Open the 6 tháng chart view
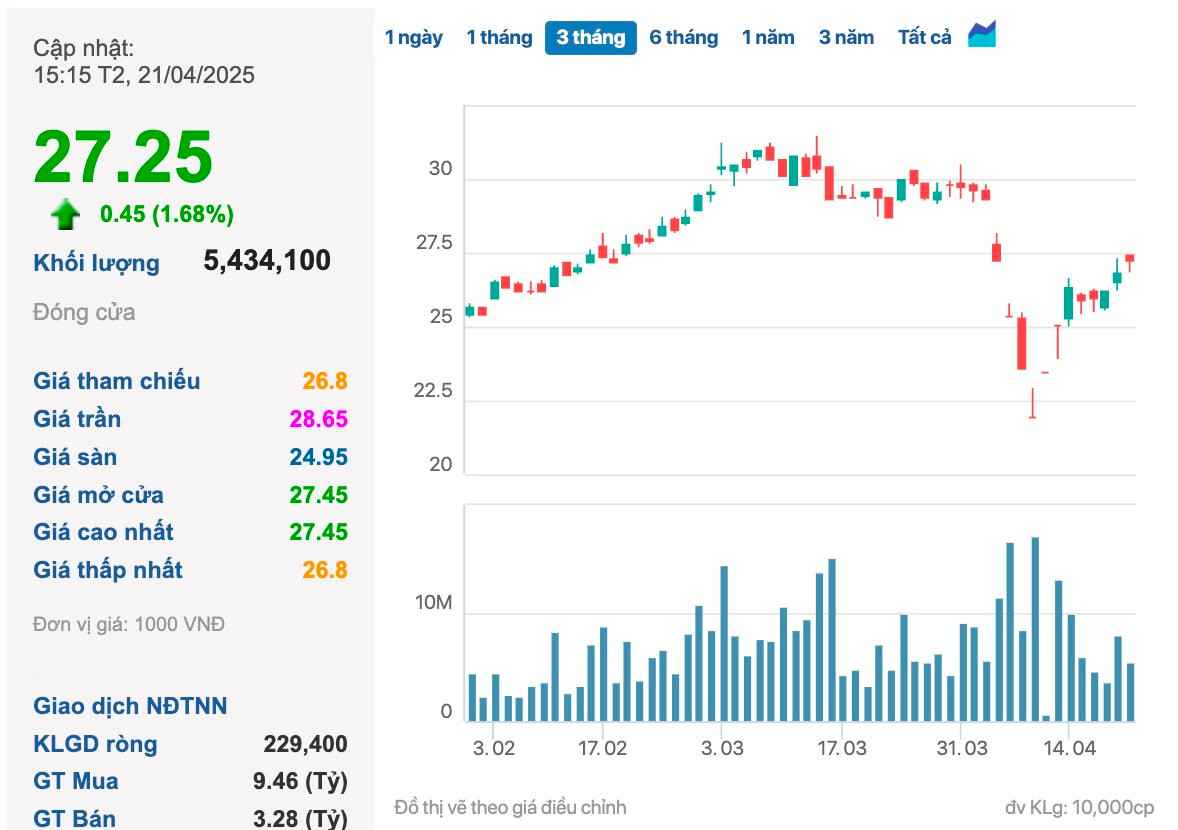The height and width of the screenshot is (830, 1178). (x=684, y=36)
